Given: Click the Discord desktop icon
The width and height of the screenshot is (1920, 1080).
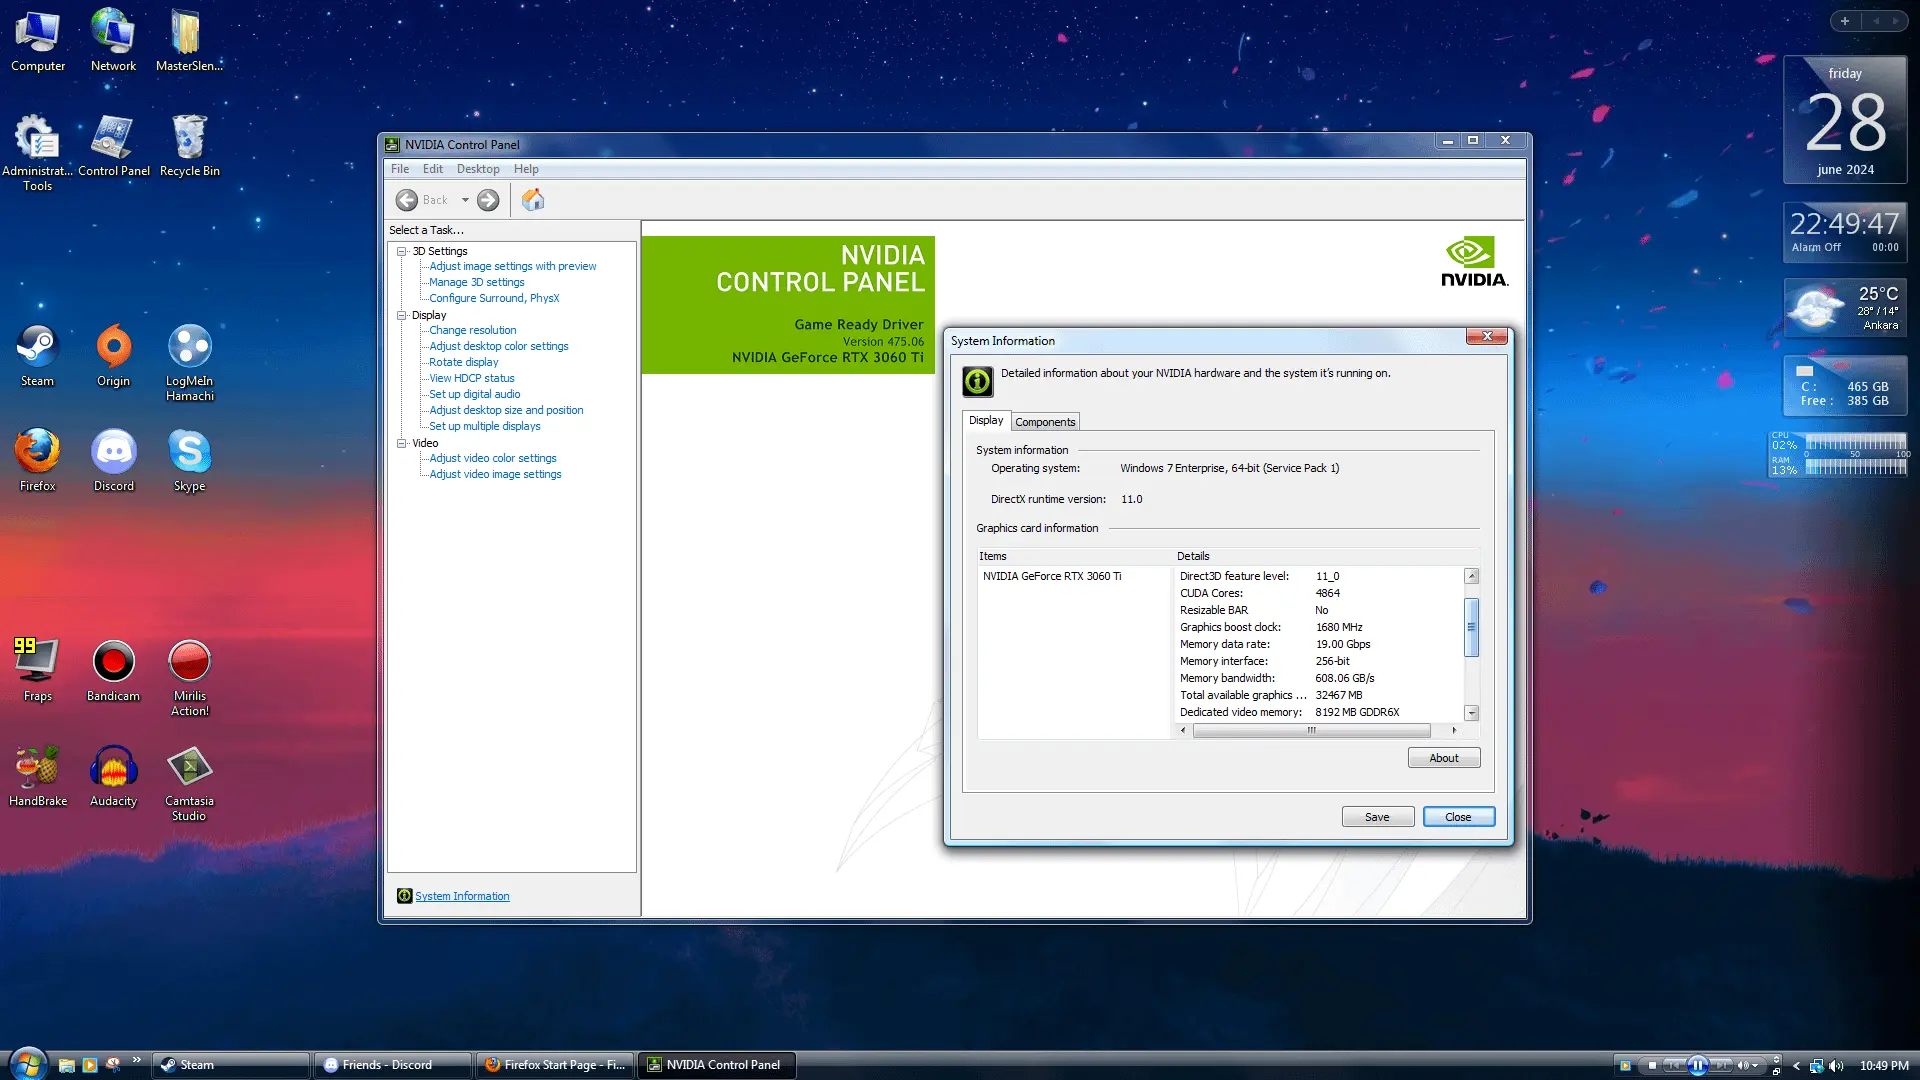Looking at the screenshot, I should [x=113, y=461].
